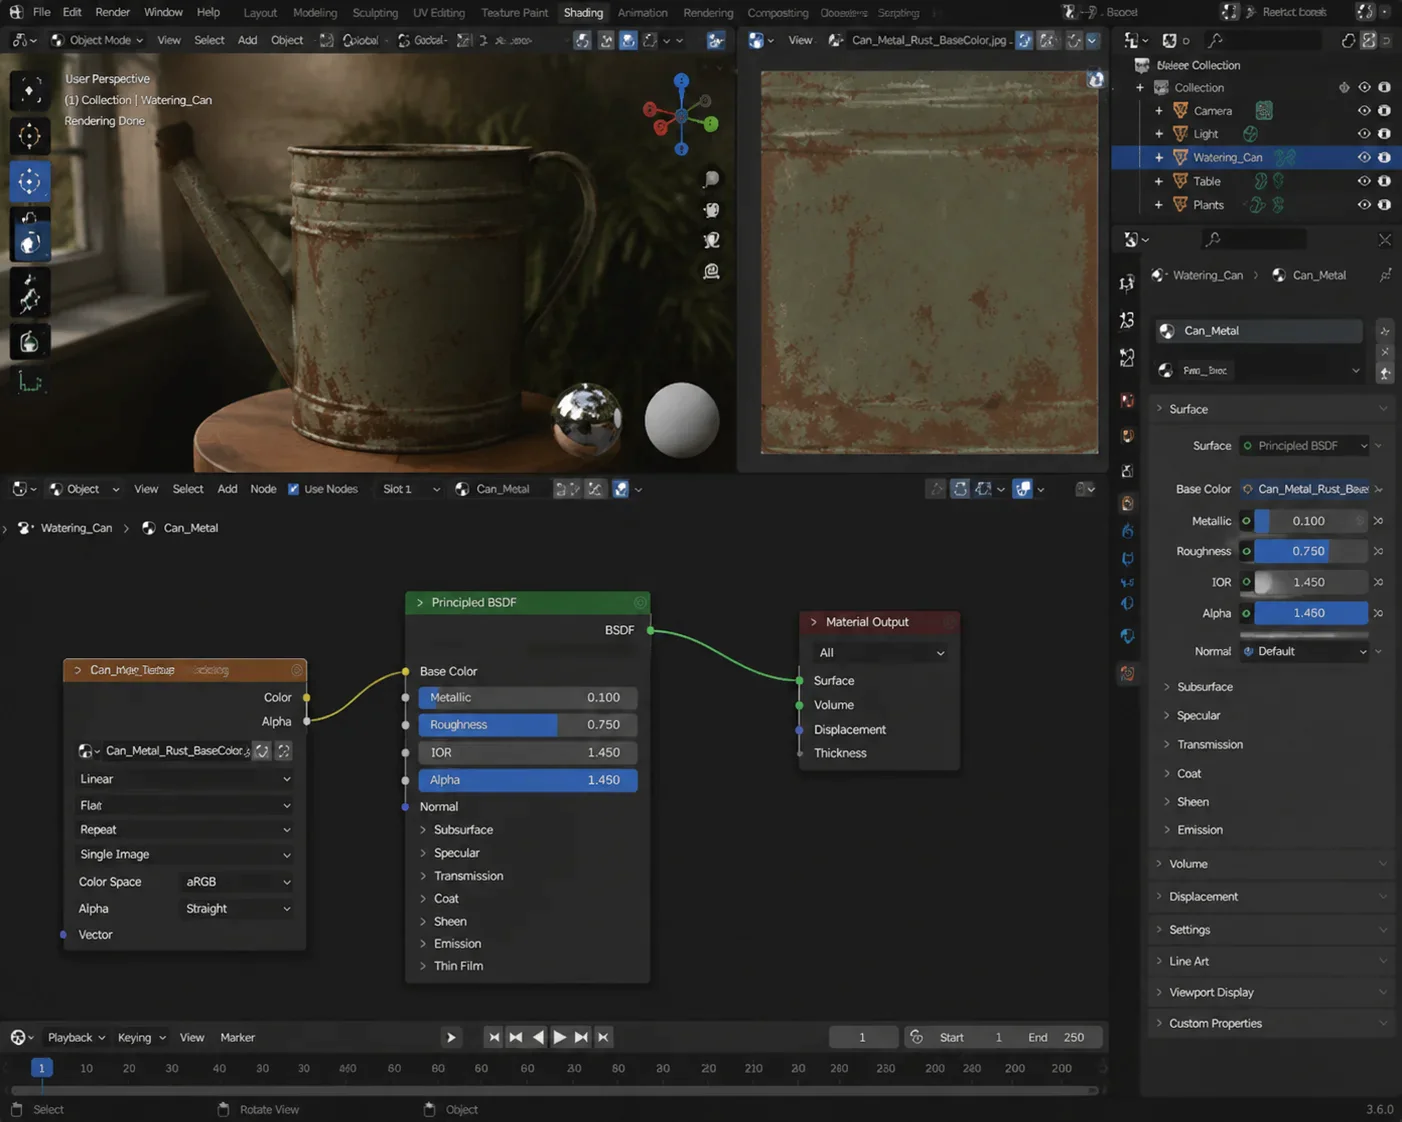Click the End frame field showing 250

coord(1061,1037)
